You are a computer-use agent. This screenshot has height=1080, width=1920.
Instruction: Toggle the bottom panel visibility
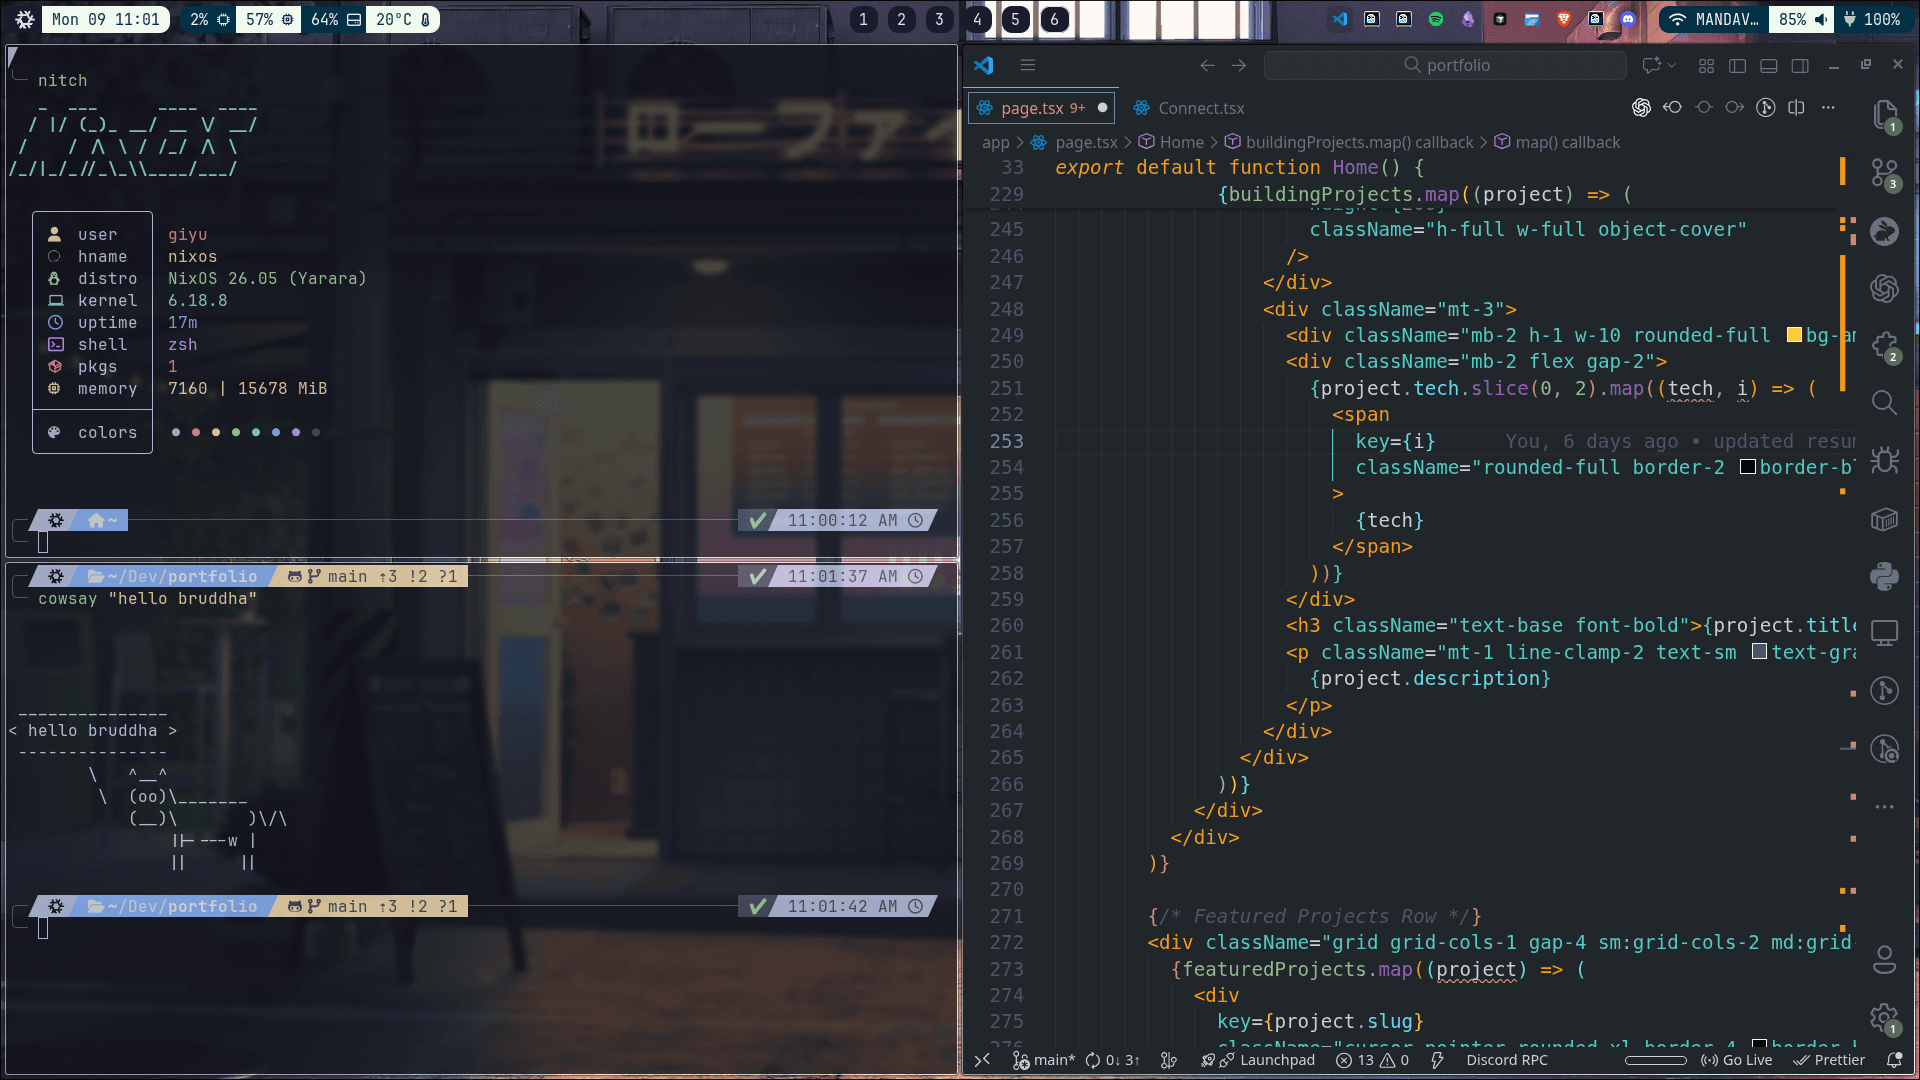(x=1768, y=66)
